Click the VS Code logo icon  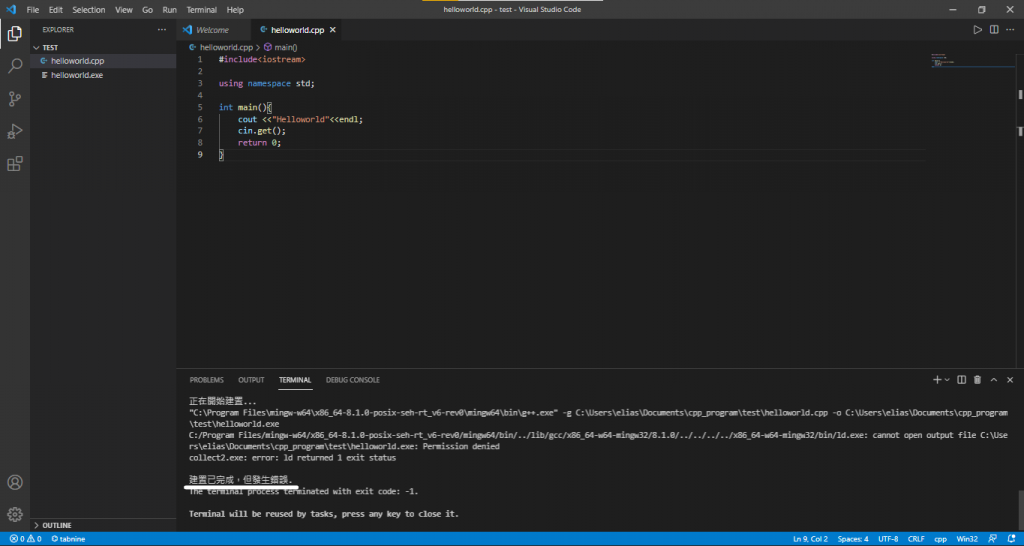(x=10, y=10)
